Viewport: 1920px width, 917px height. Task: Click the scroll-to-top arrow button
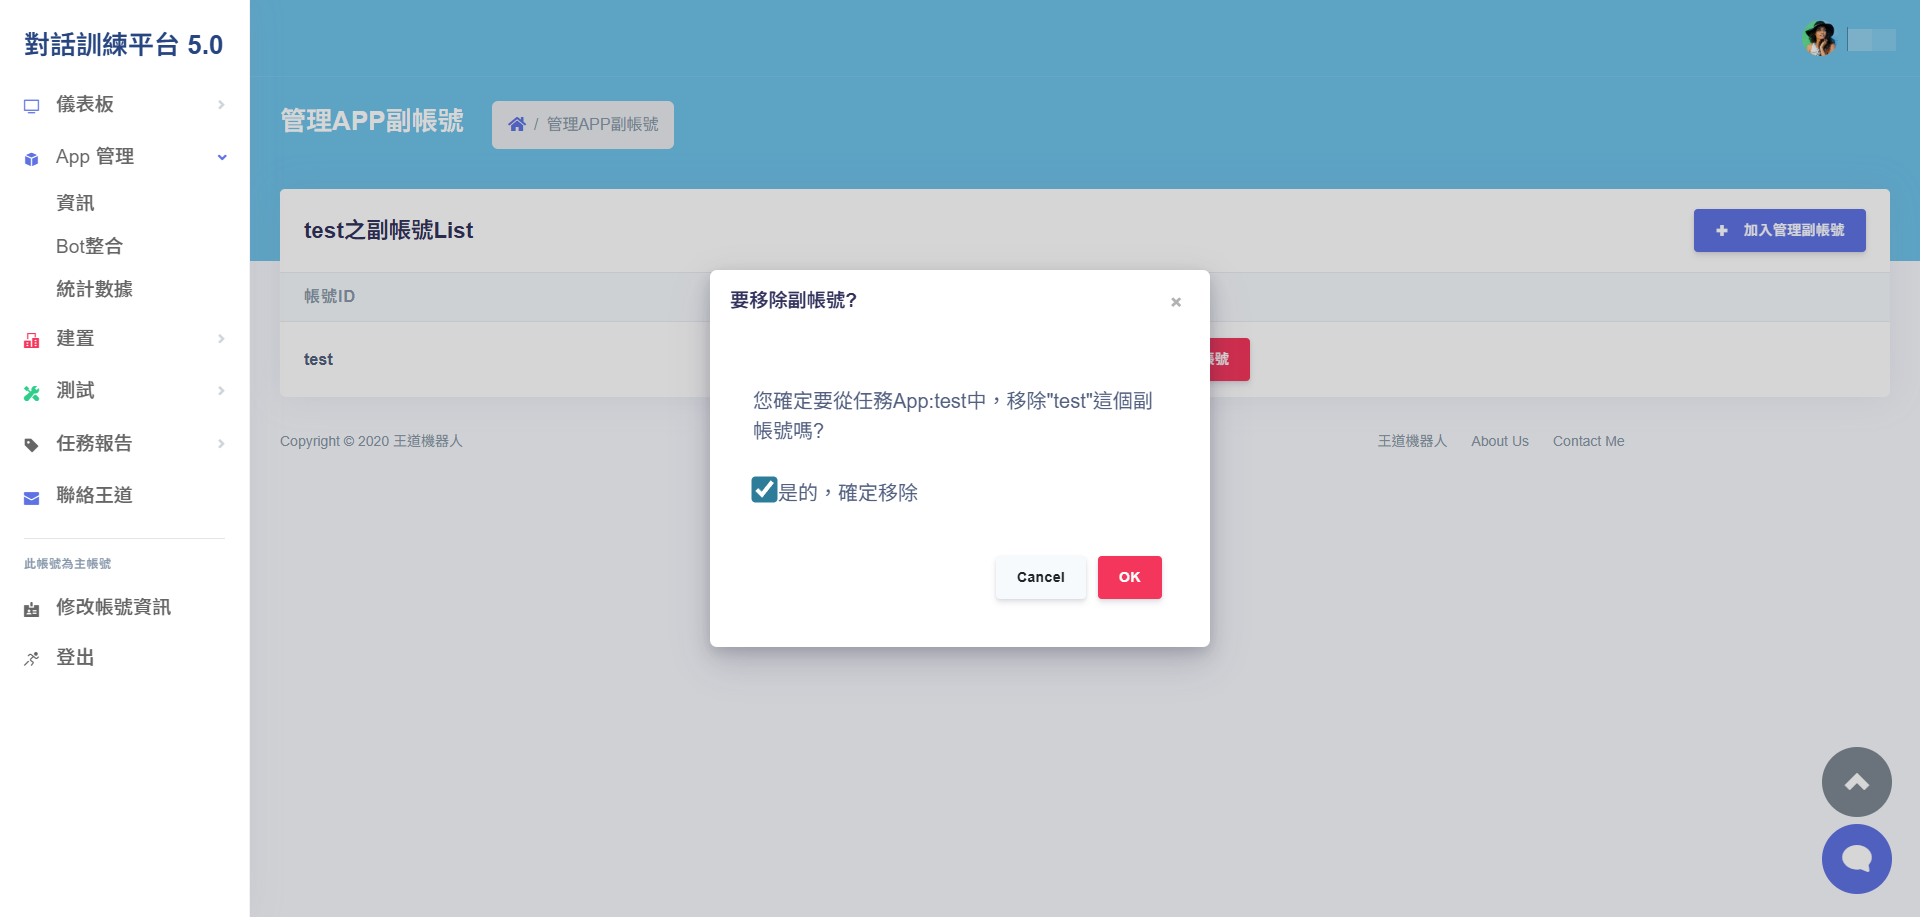(x=1857, y=782)
